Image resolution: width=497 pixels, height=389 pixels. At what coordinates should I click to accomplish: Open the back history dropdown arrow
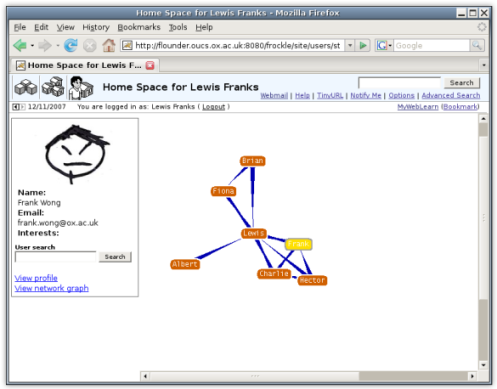tap(32, 45)
